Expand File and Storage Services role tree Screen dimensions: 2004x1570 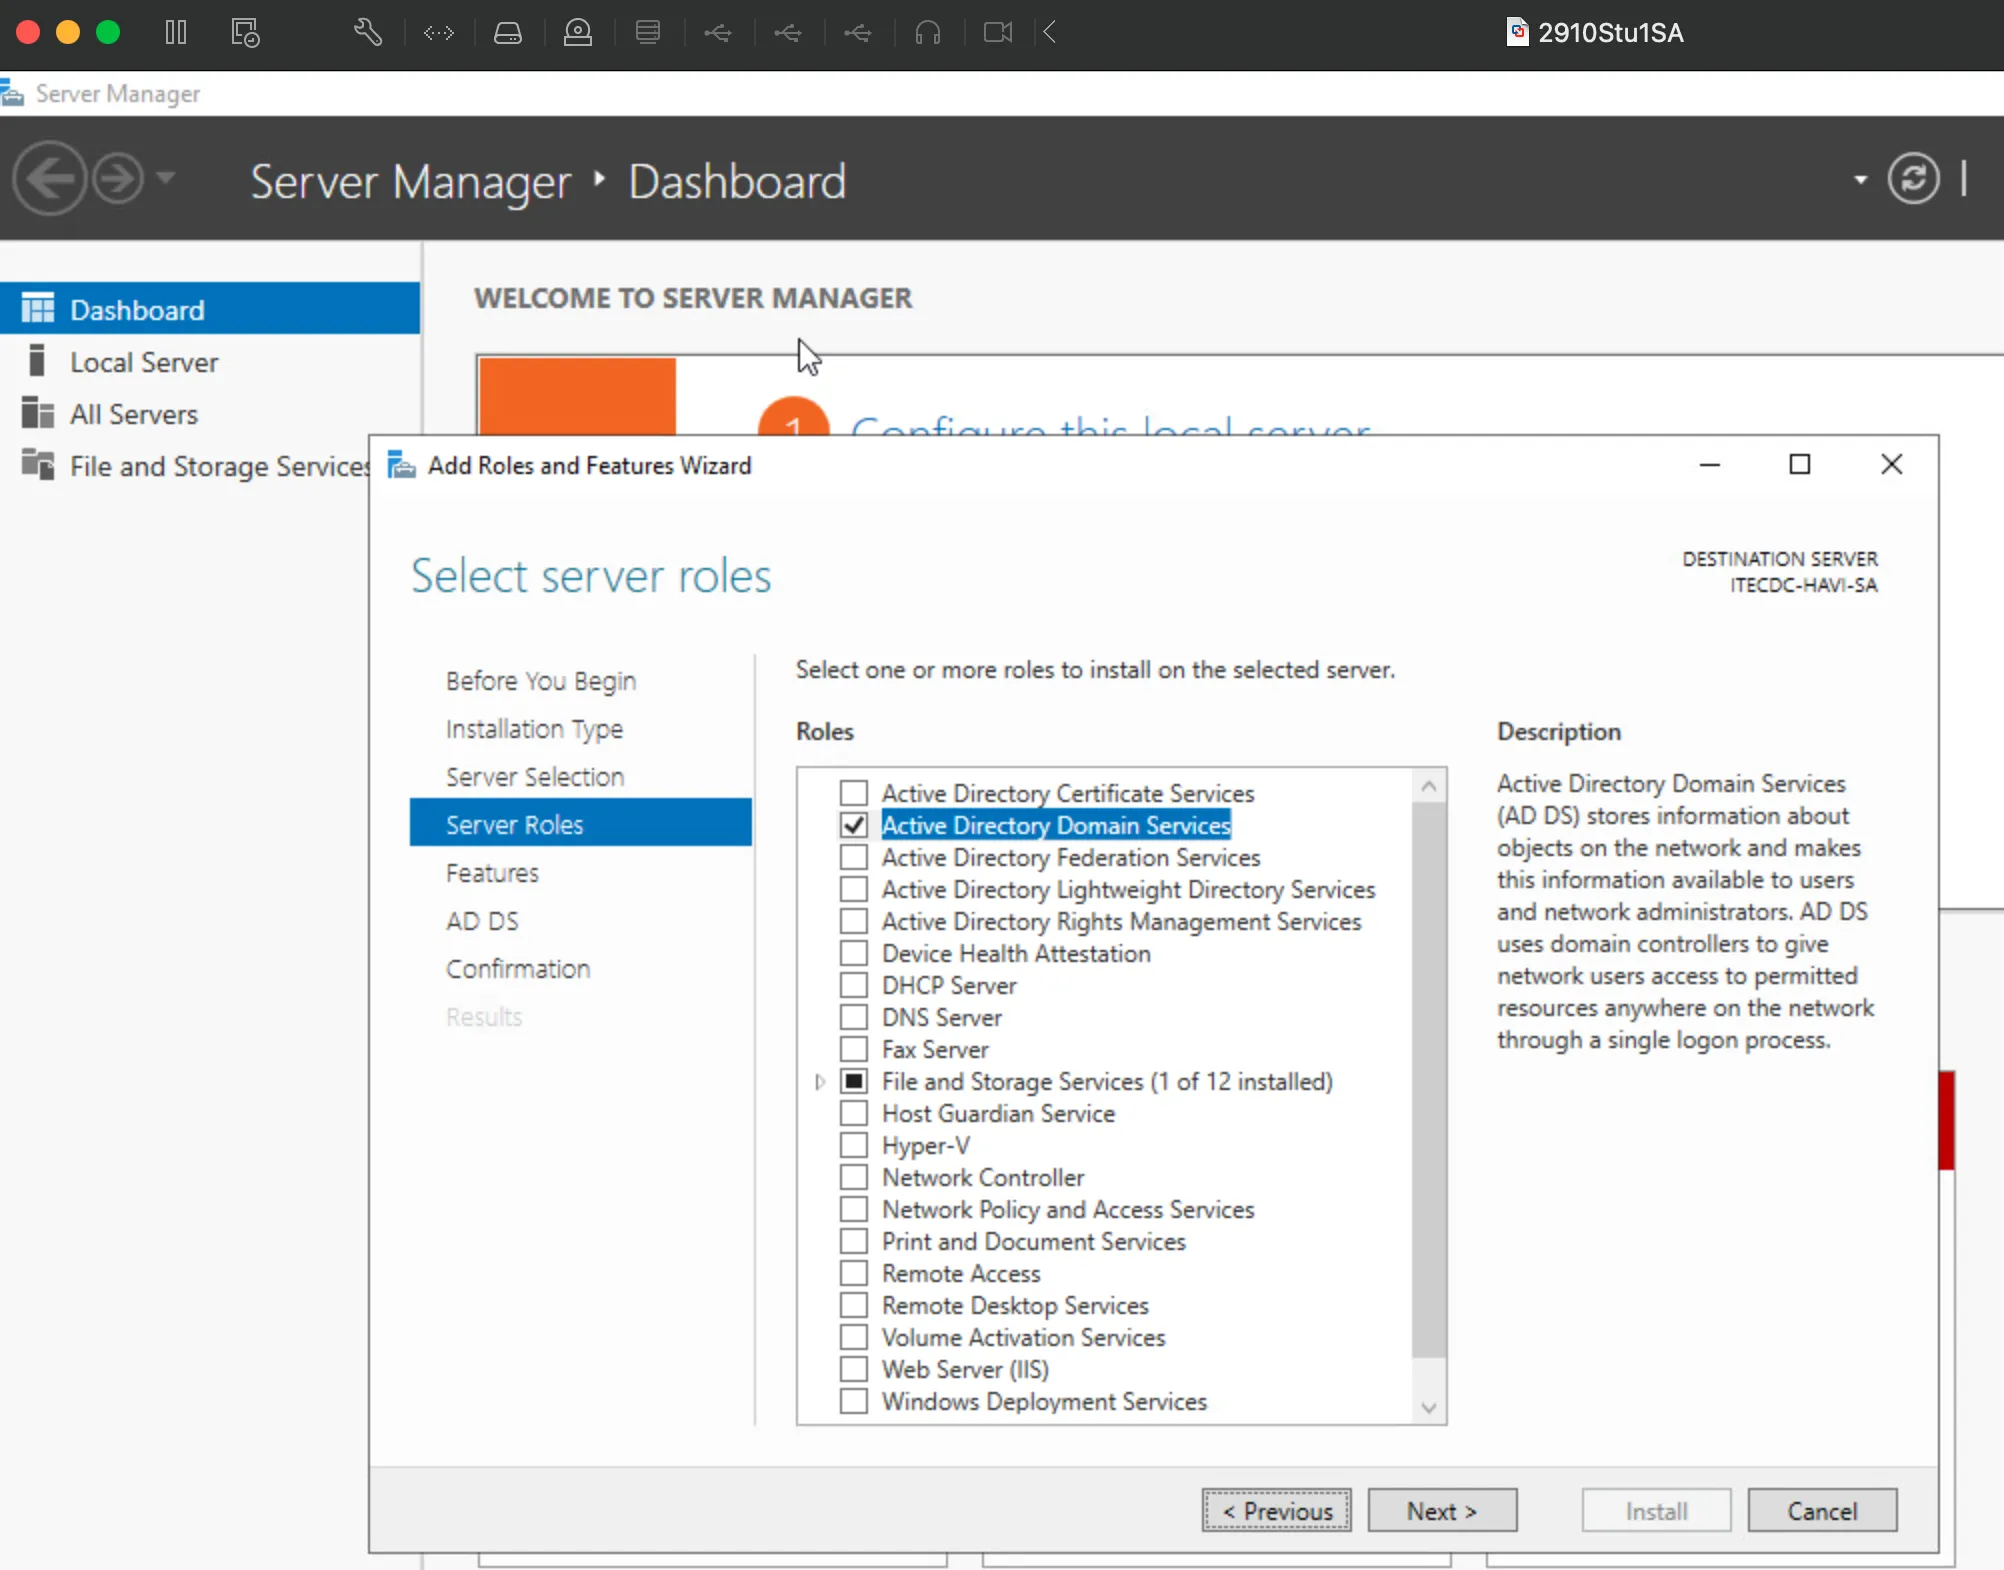(x=820, y=1082)
